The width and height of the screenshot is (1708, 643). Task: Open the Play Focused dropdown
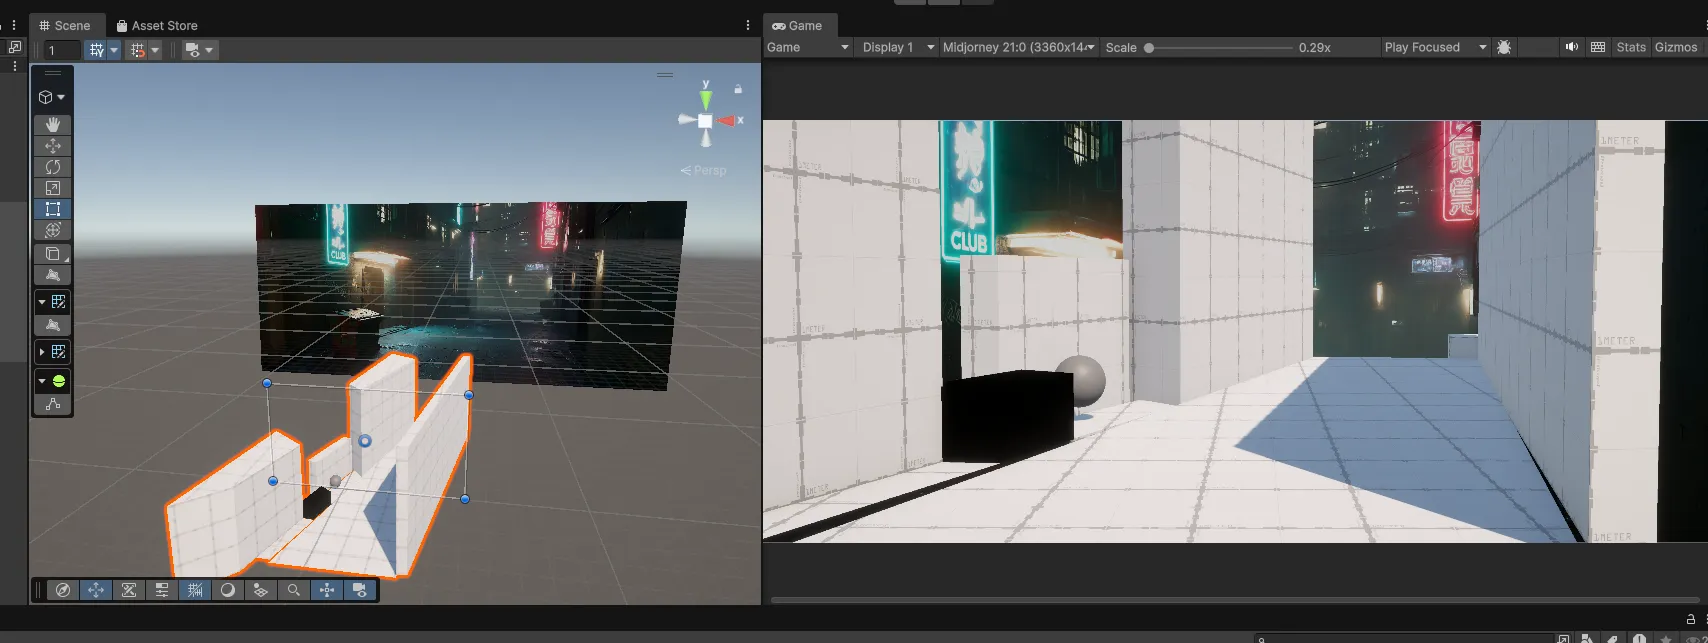point(1436,47)
